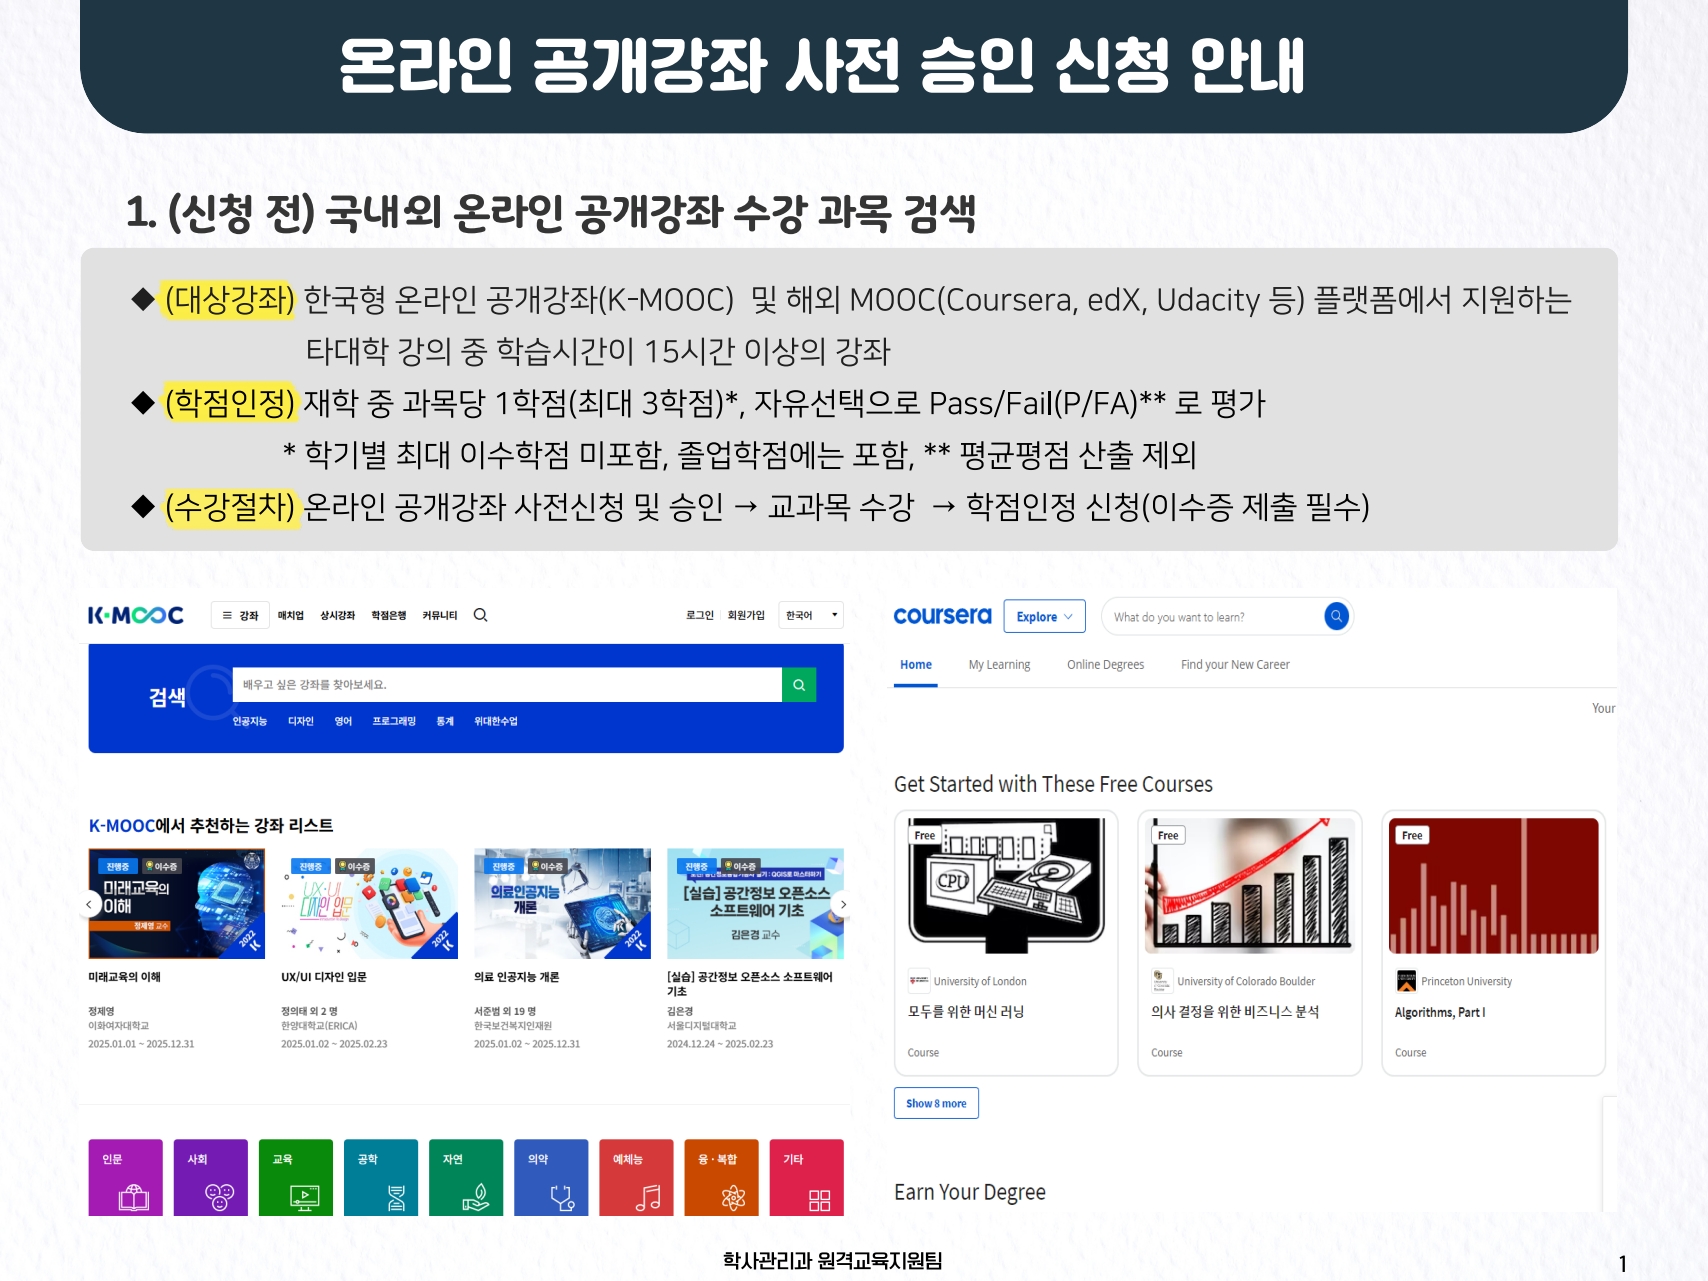Click the 기타 other category tile
This screenshot has width=1708, height=1281.
coord(806,1177)
